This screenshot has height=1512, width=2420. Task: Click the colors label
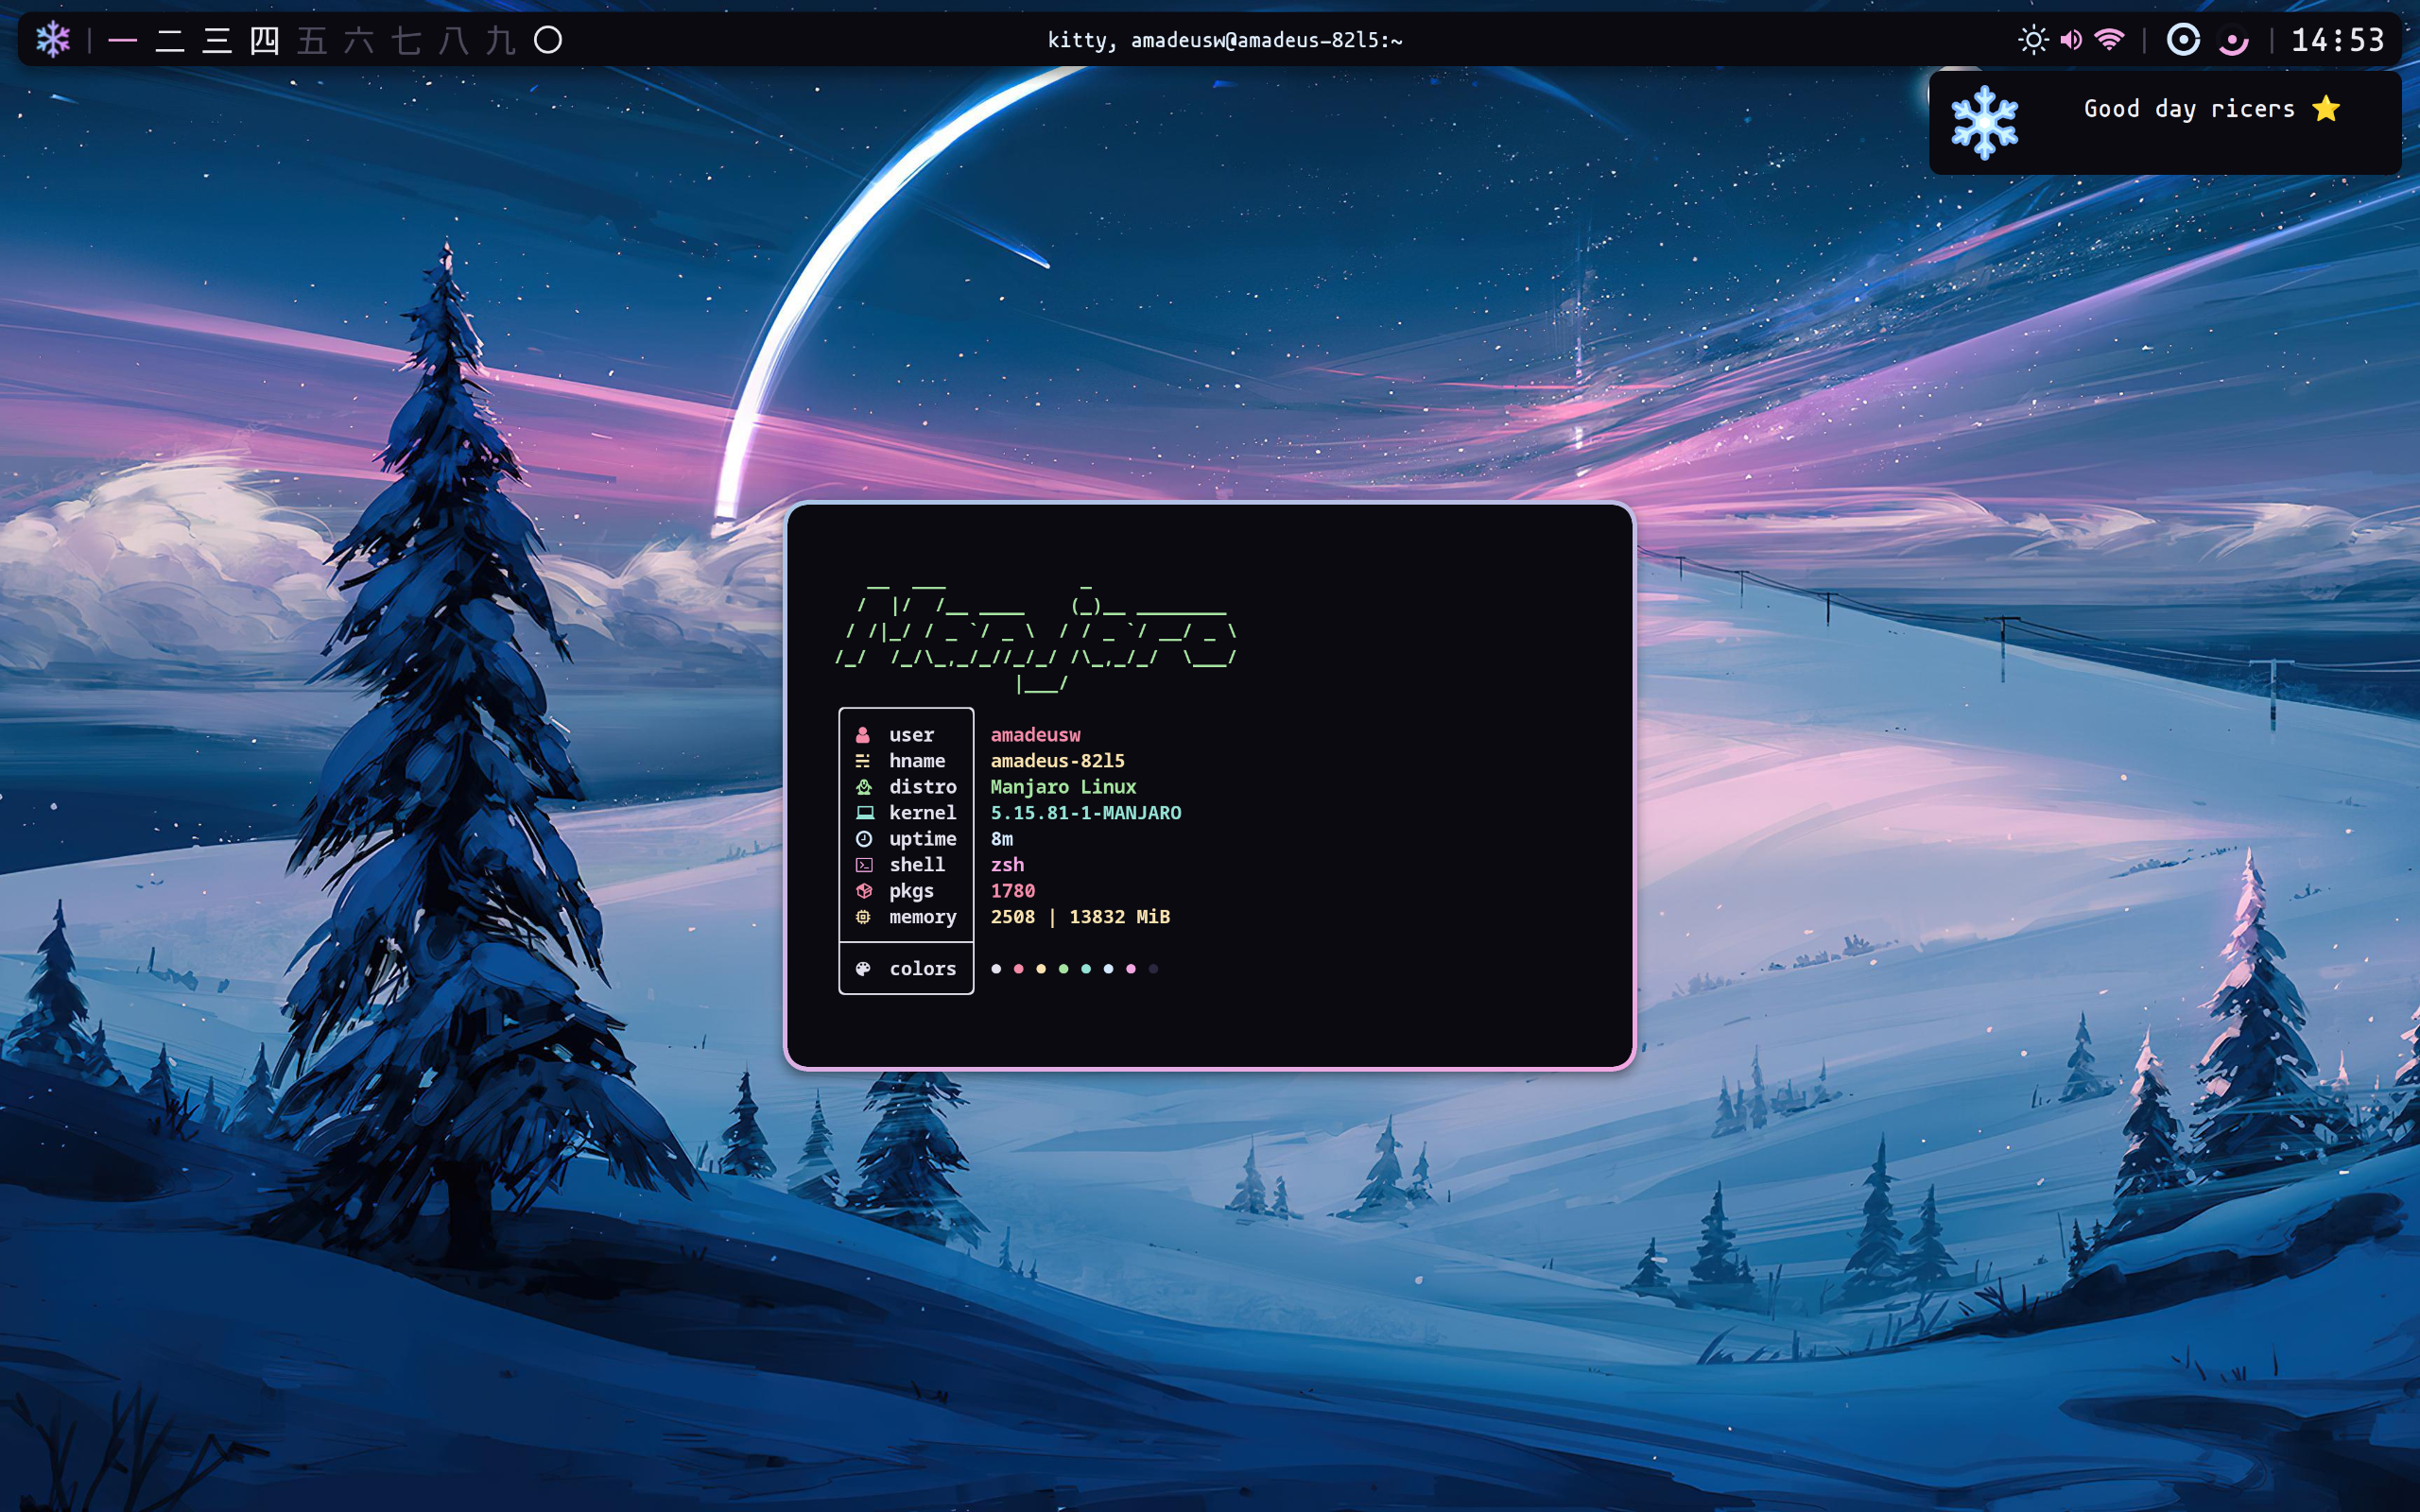(923, 968)
